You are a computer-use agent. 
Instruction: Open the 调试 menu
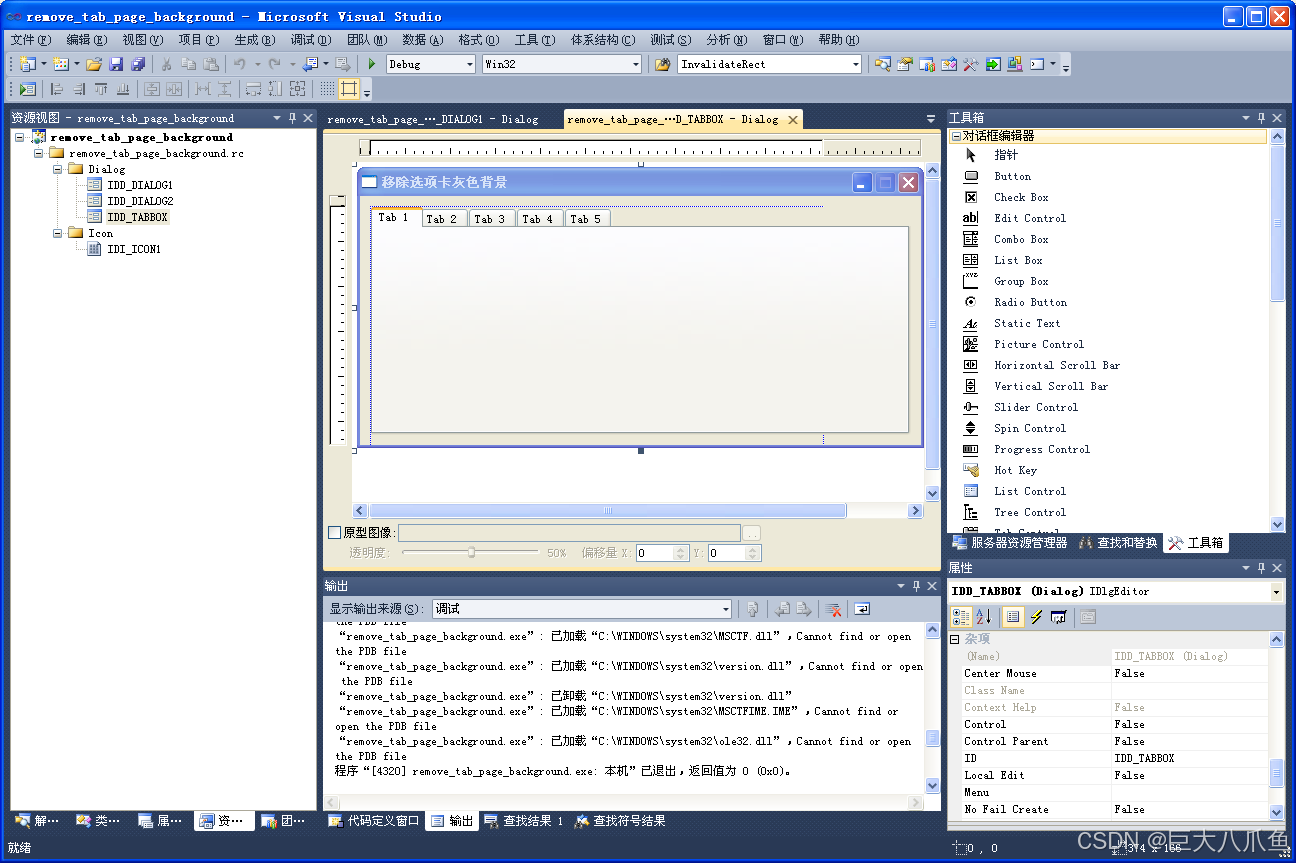point(310,40)
